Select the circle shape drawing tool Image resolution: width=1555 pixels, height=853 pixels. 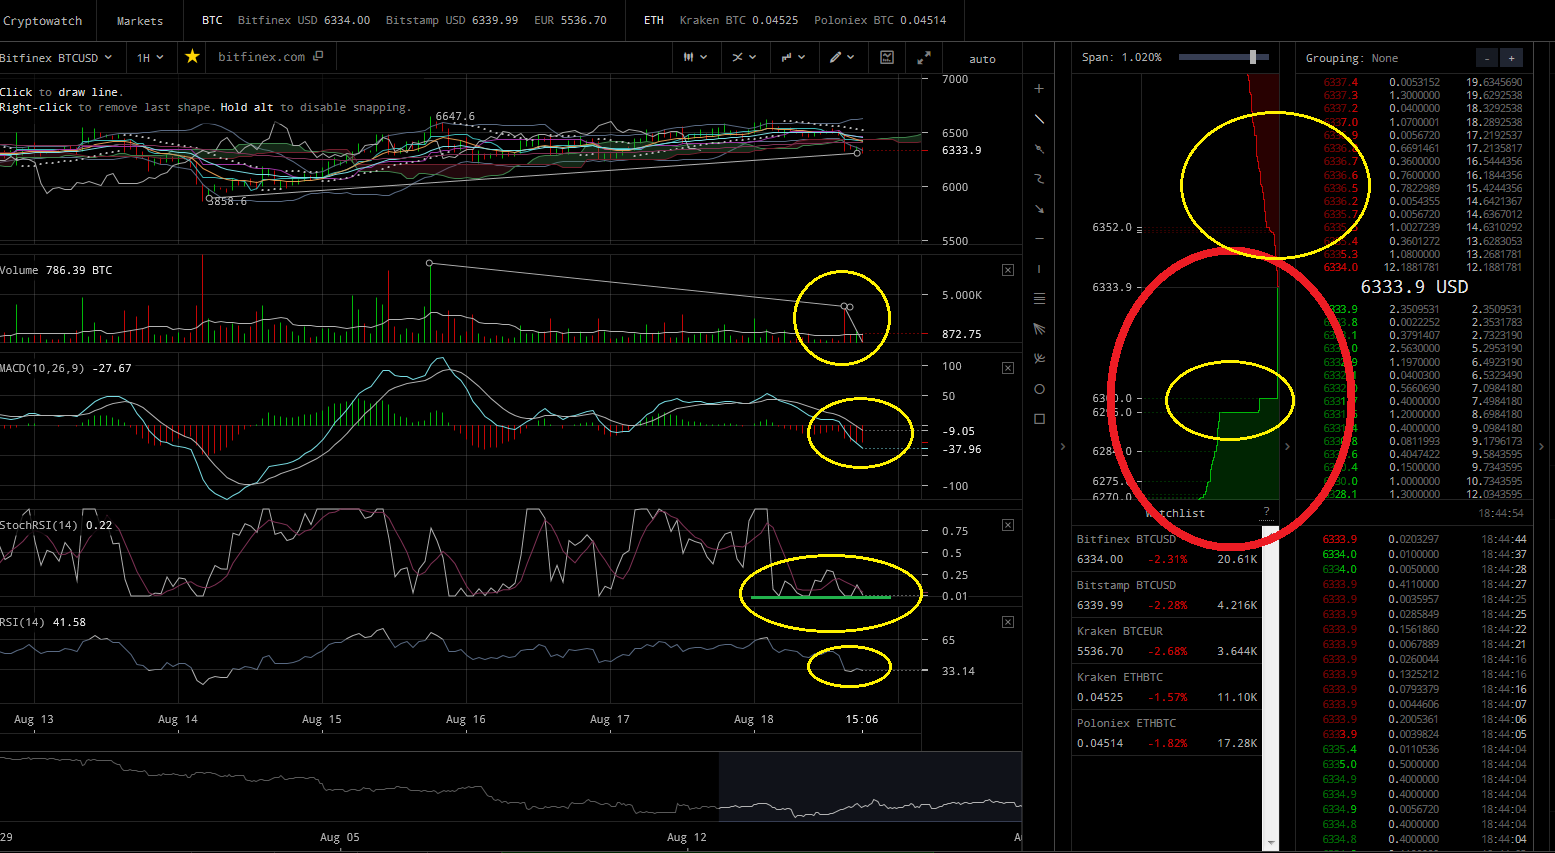pos(1039,389)
